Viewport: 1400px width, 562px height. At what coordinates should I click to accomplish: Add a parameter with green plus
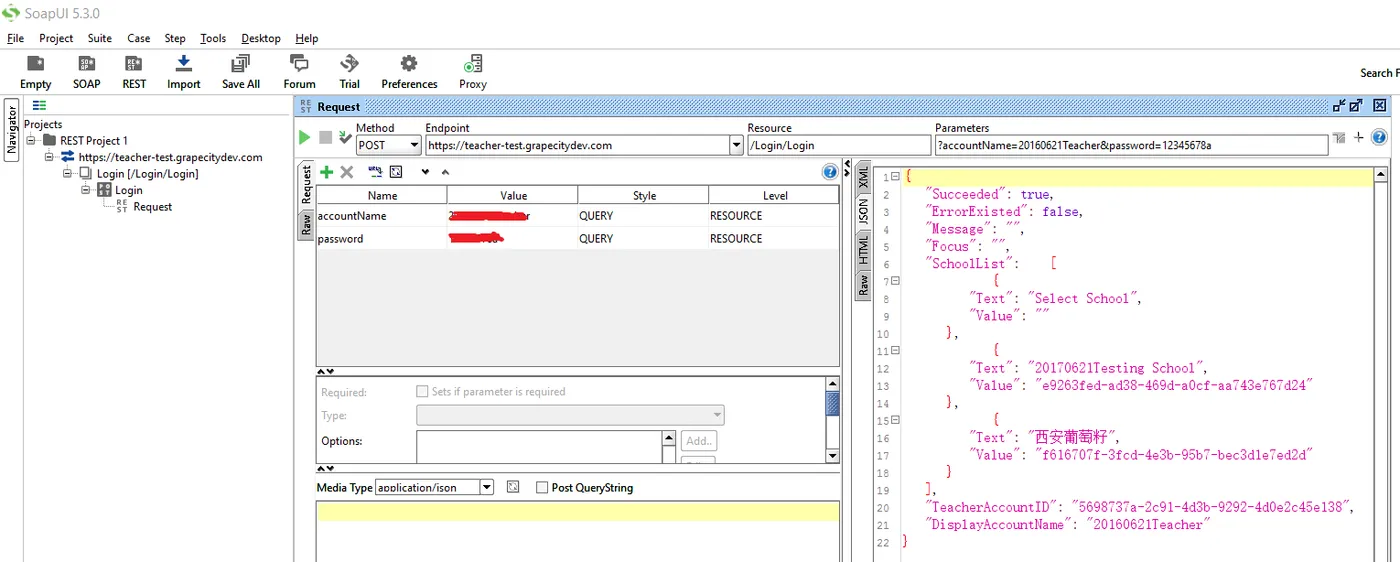pos(326,172)
